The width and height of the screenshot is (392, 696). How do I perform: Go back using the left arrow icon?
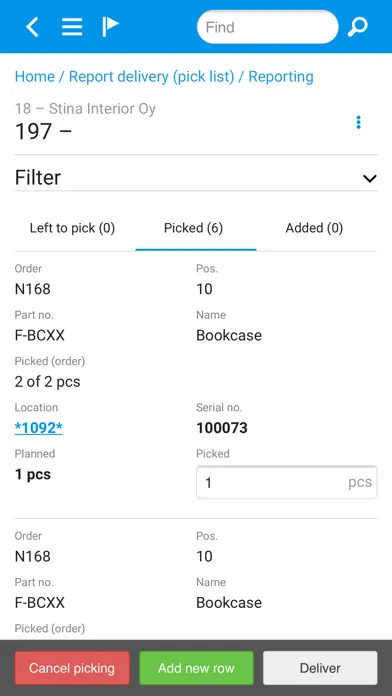(x=32, y=27)
